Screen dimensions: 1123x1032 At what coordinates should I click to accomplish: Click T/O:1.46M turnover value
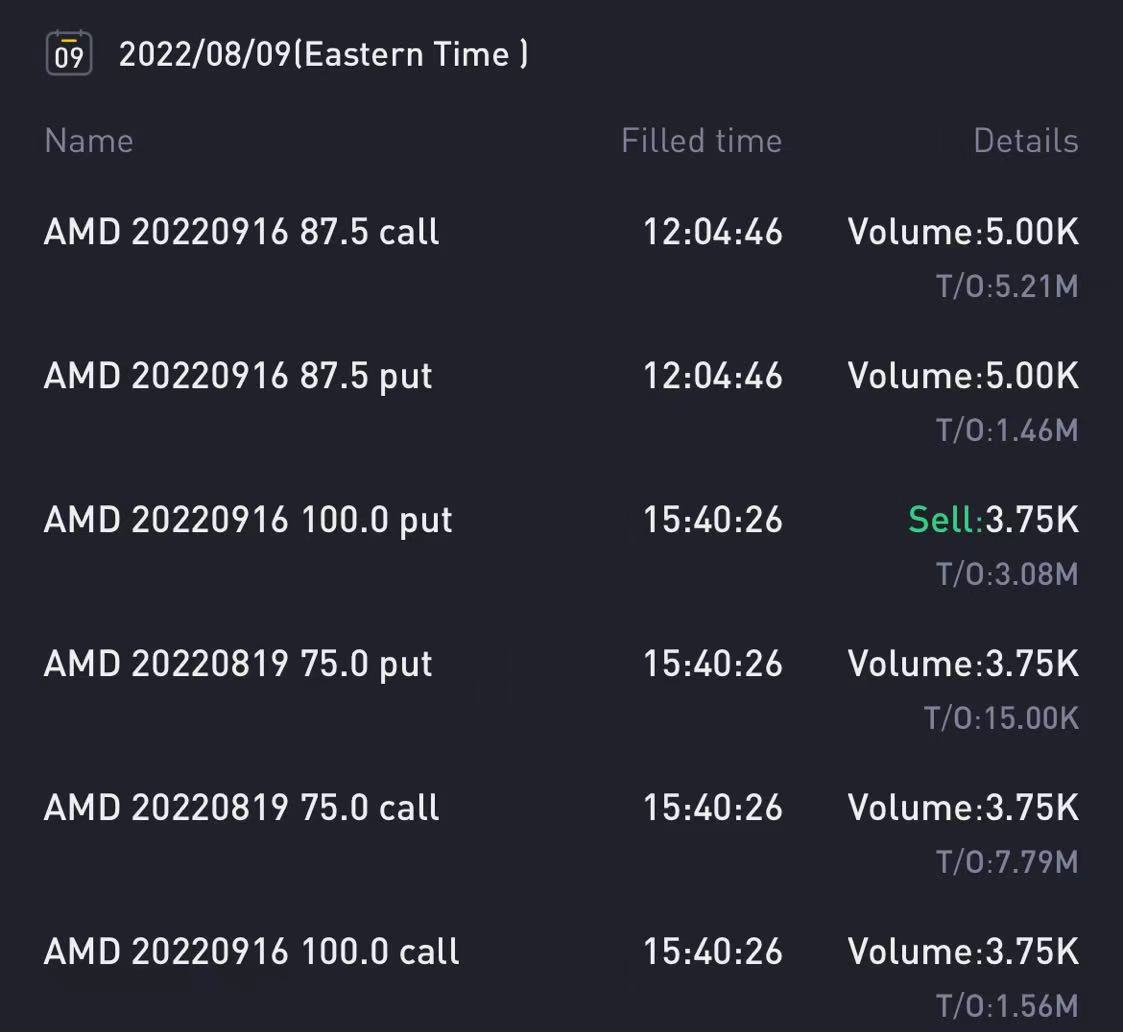1007,430
